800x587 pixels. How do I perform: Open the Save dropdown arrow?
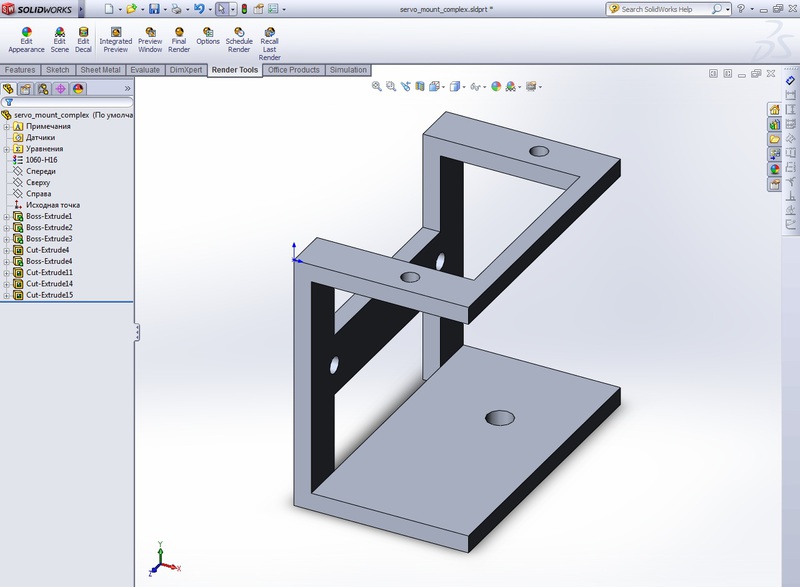point(165,9)
